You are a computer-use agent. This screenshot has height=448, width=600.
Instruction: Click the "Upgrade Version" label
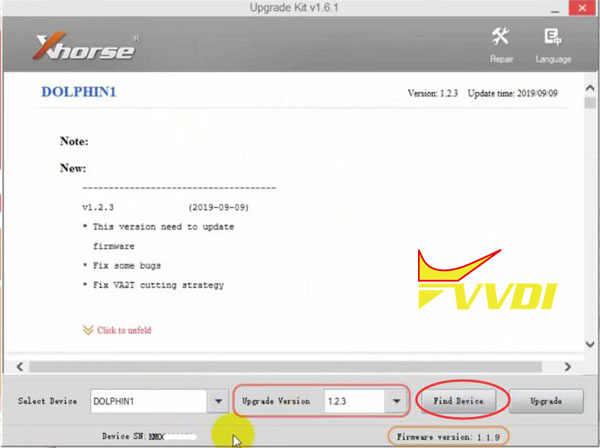pos(276,401)
